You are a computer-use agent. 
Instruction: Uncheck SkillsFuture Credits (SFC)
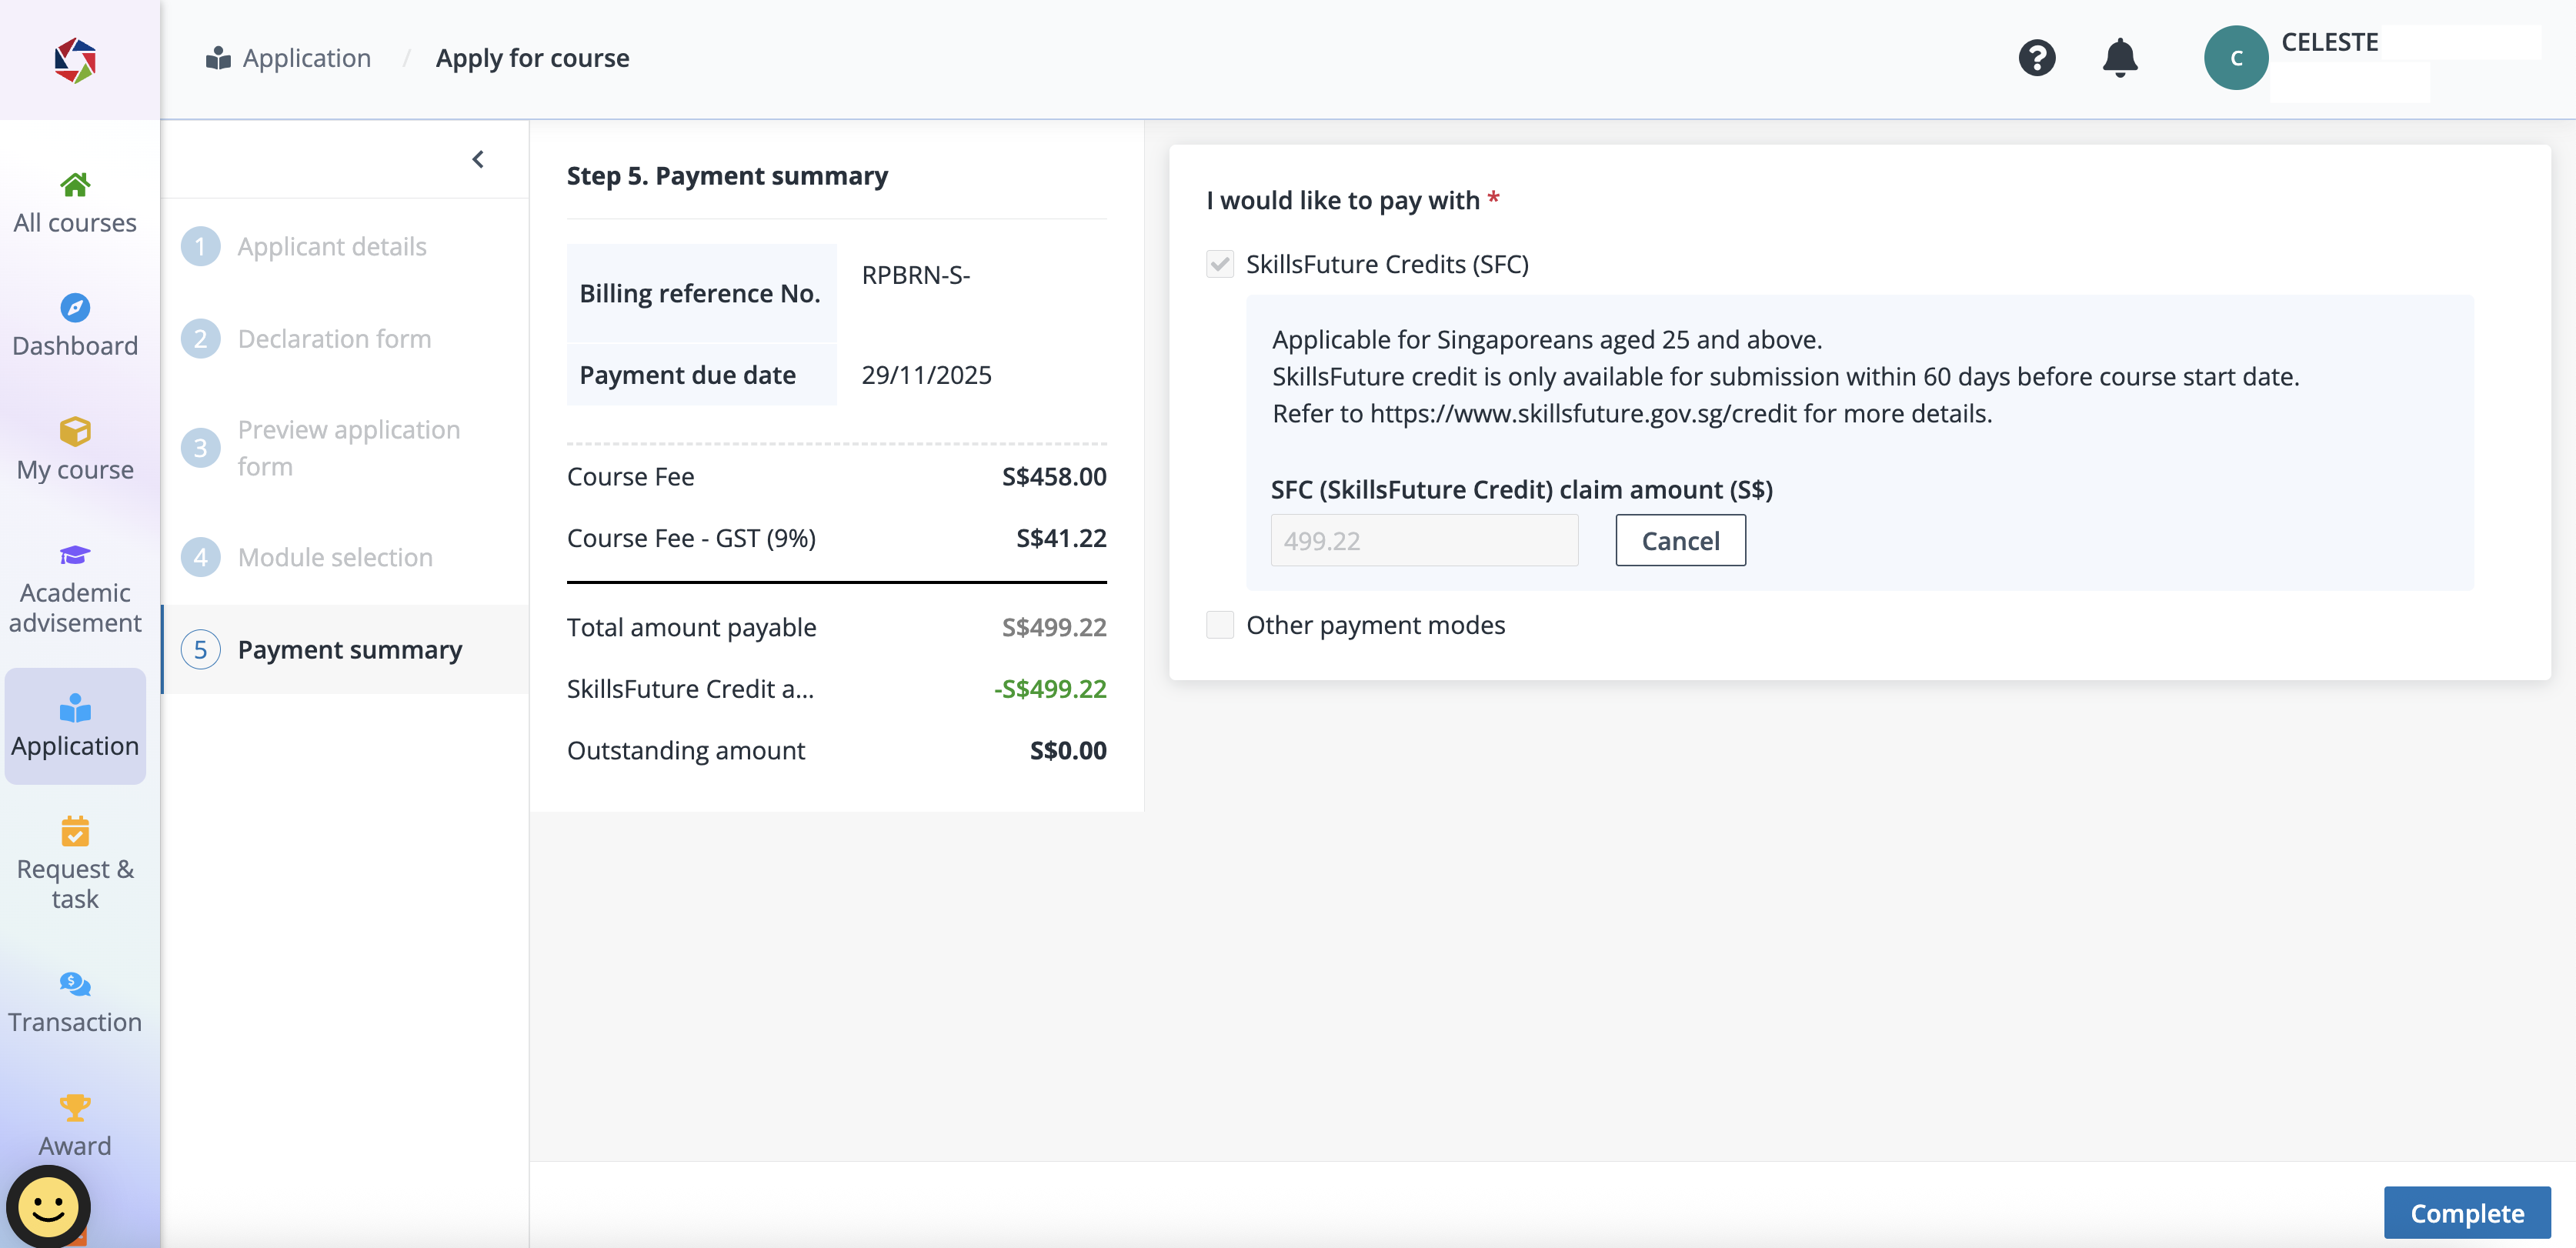[x=1220, y=264]
